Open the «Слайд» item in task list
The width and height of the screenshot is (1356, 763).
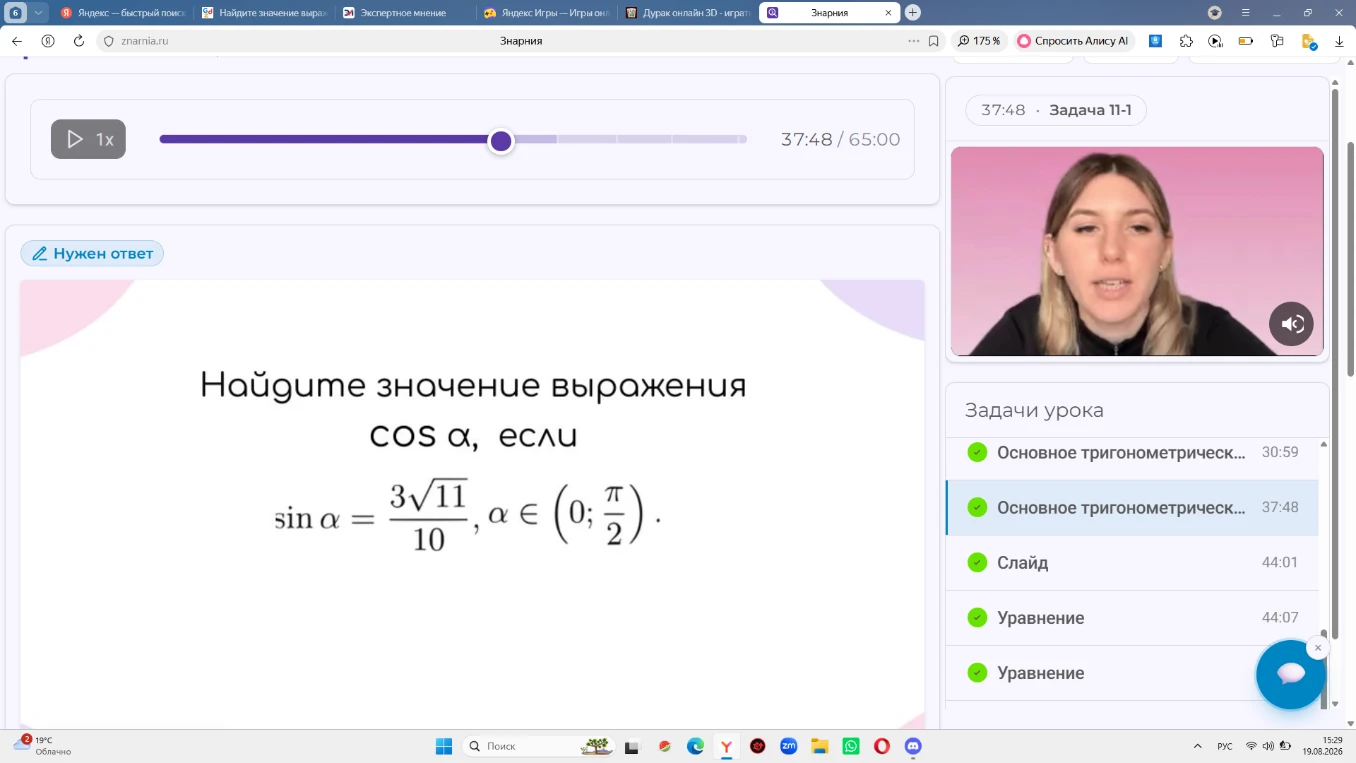point(1132,563)
